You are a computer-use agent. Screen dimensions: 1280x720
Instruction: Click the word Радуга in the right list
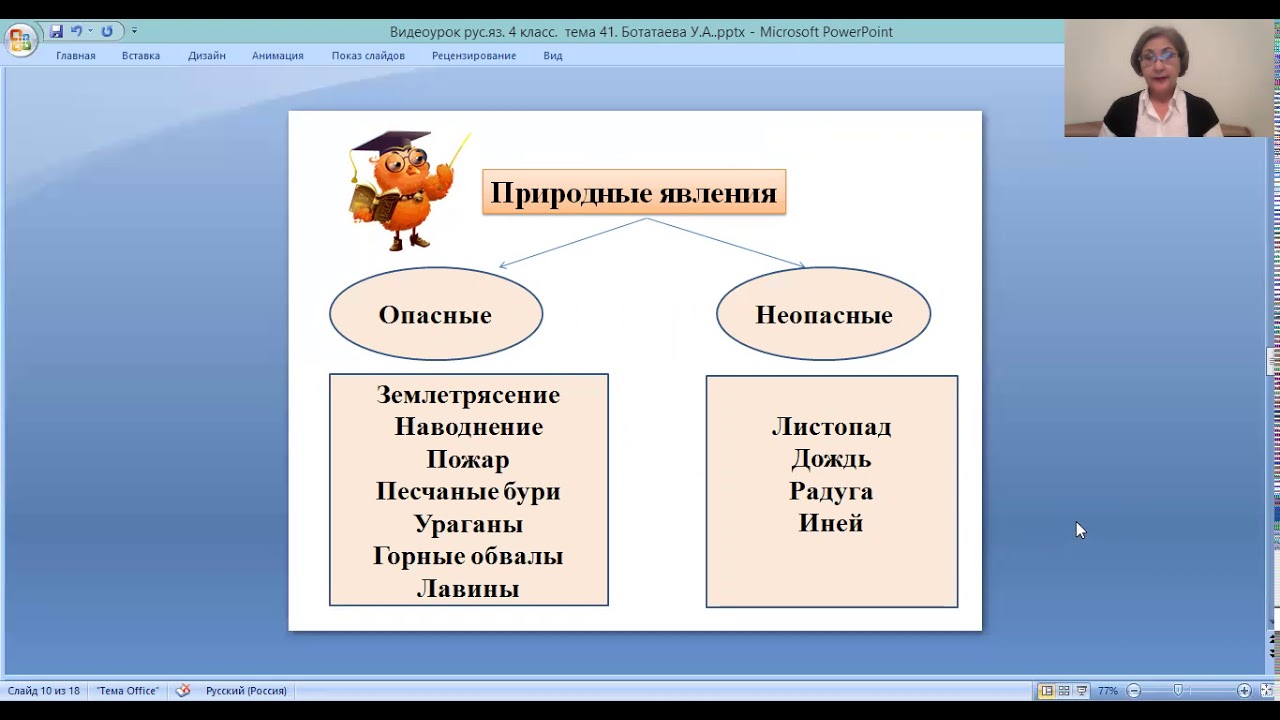pyautogui.click(x=831, y=491)
